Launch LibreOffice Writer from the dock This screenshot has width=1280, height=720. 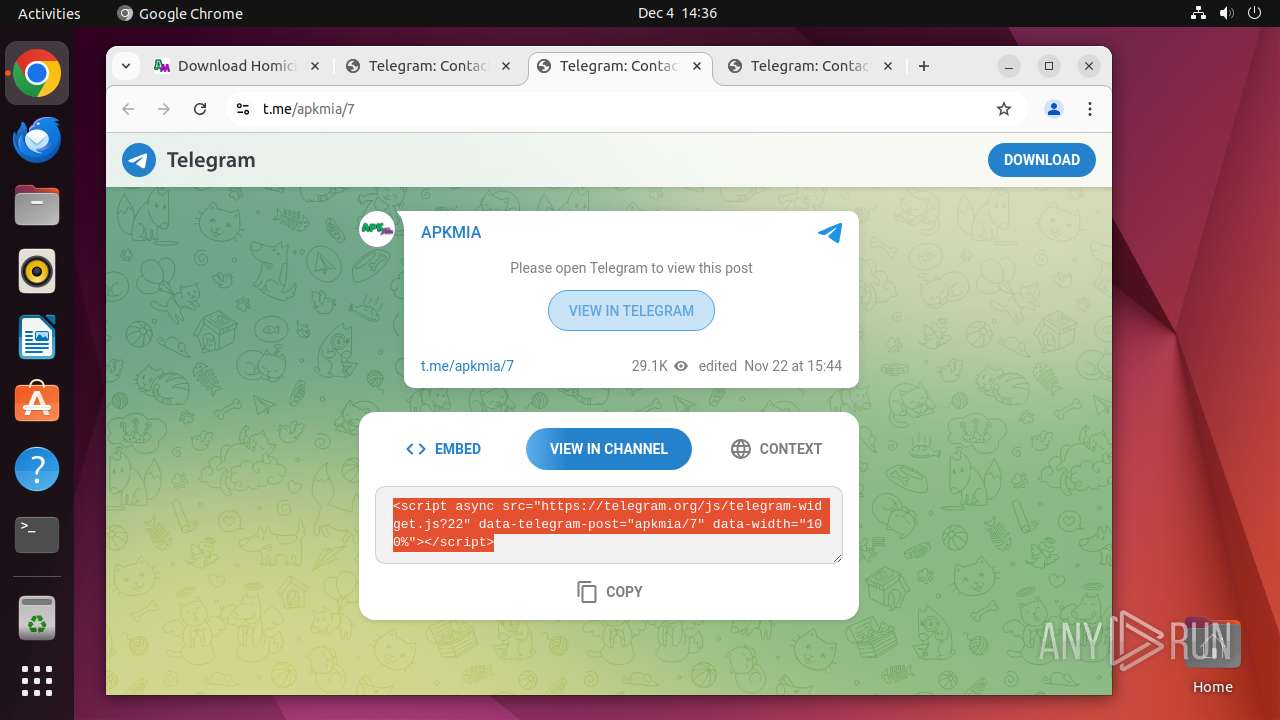pos(37,337)
